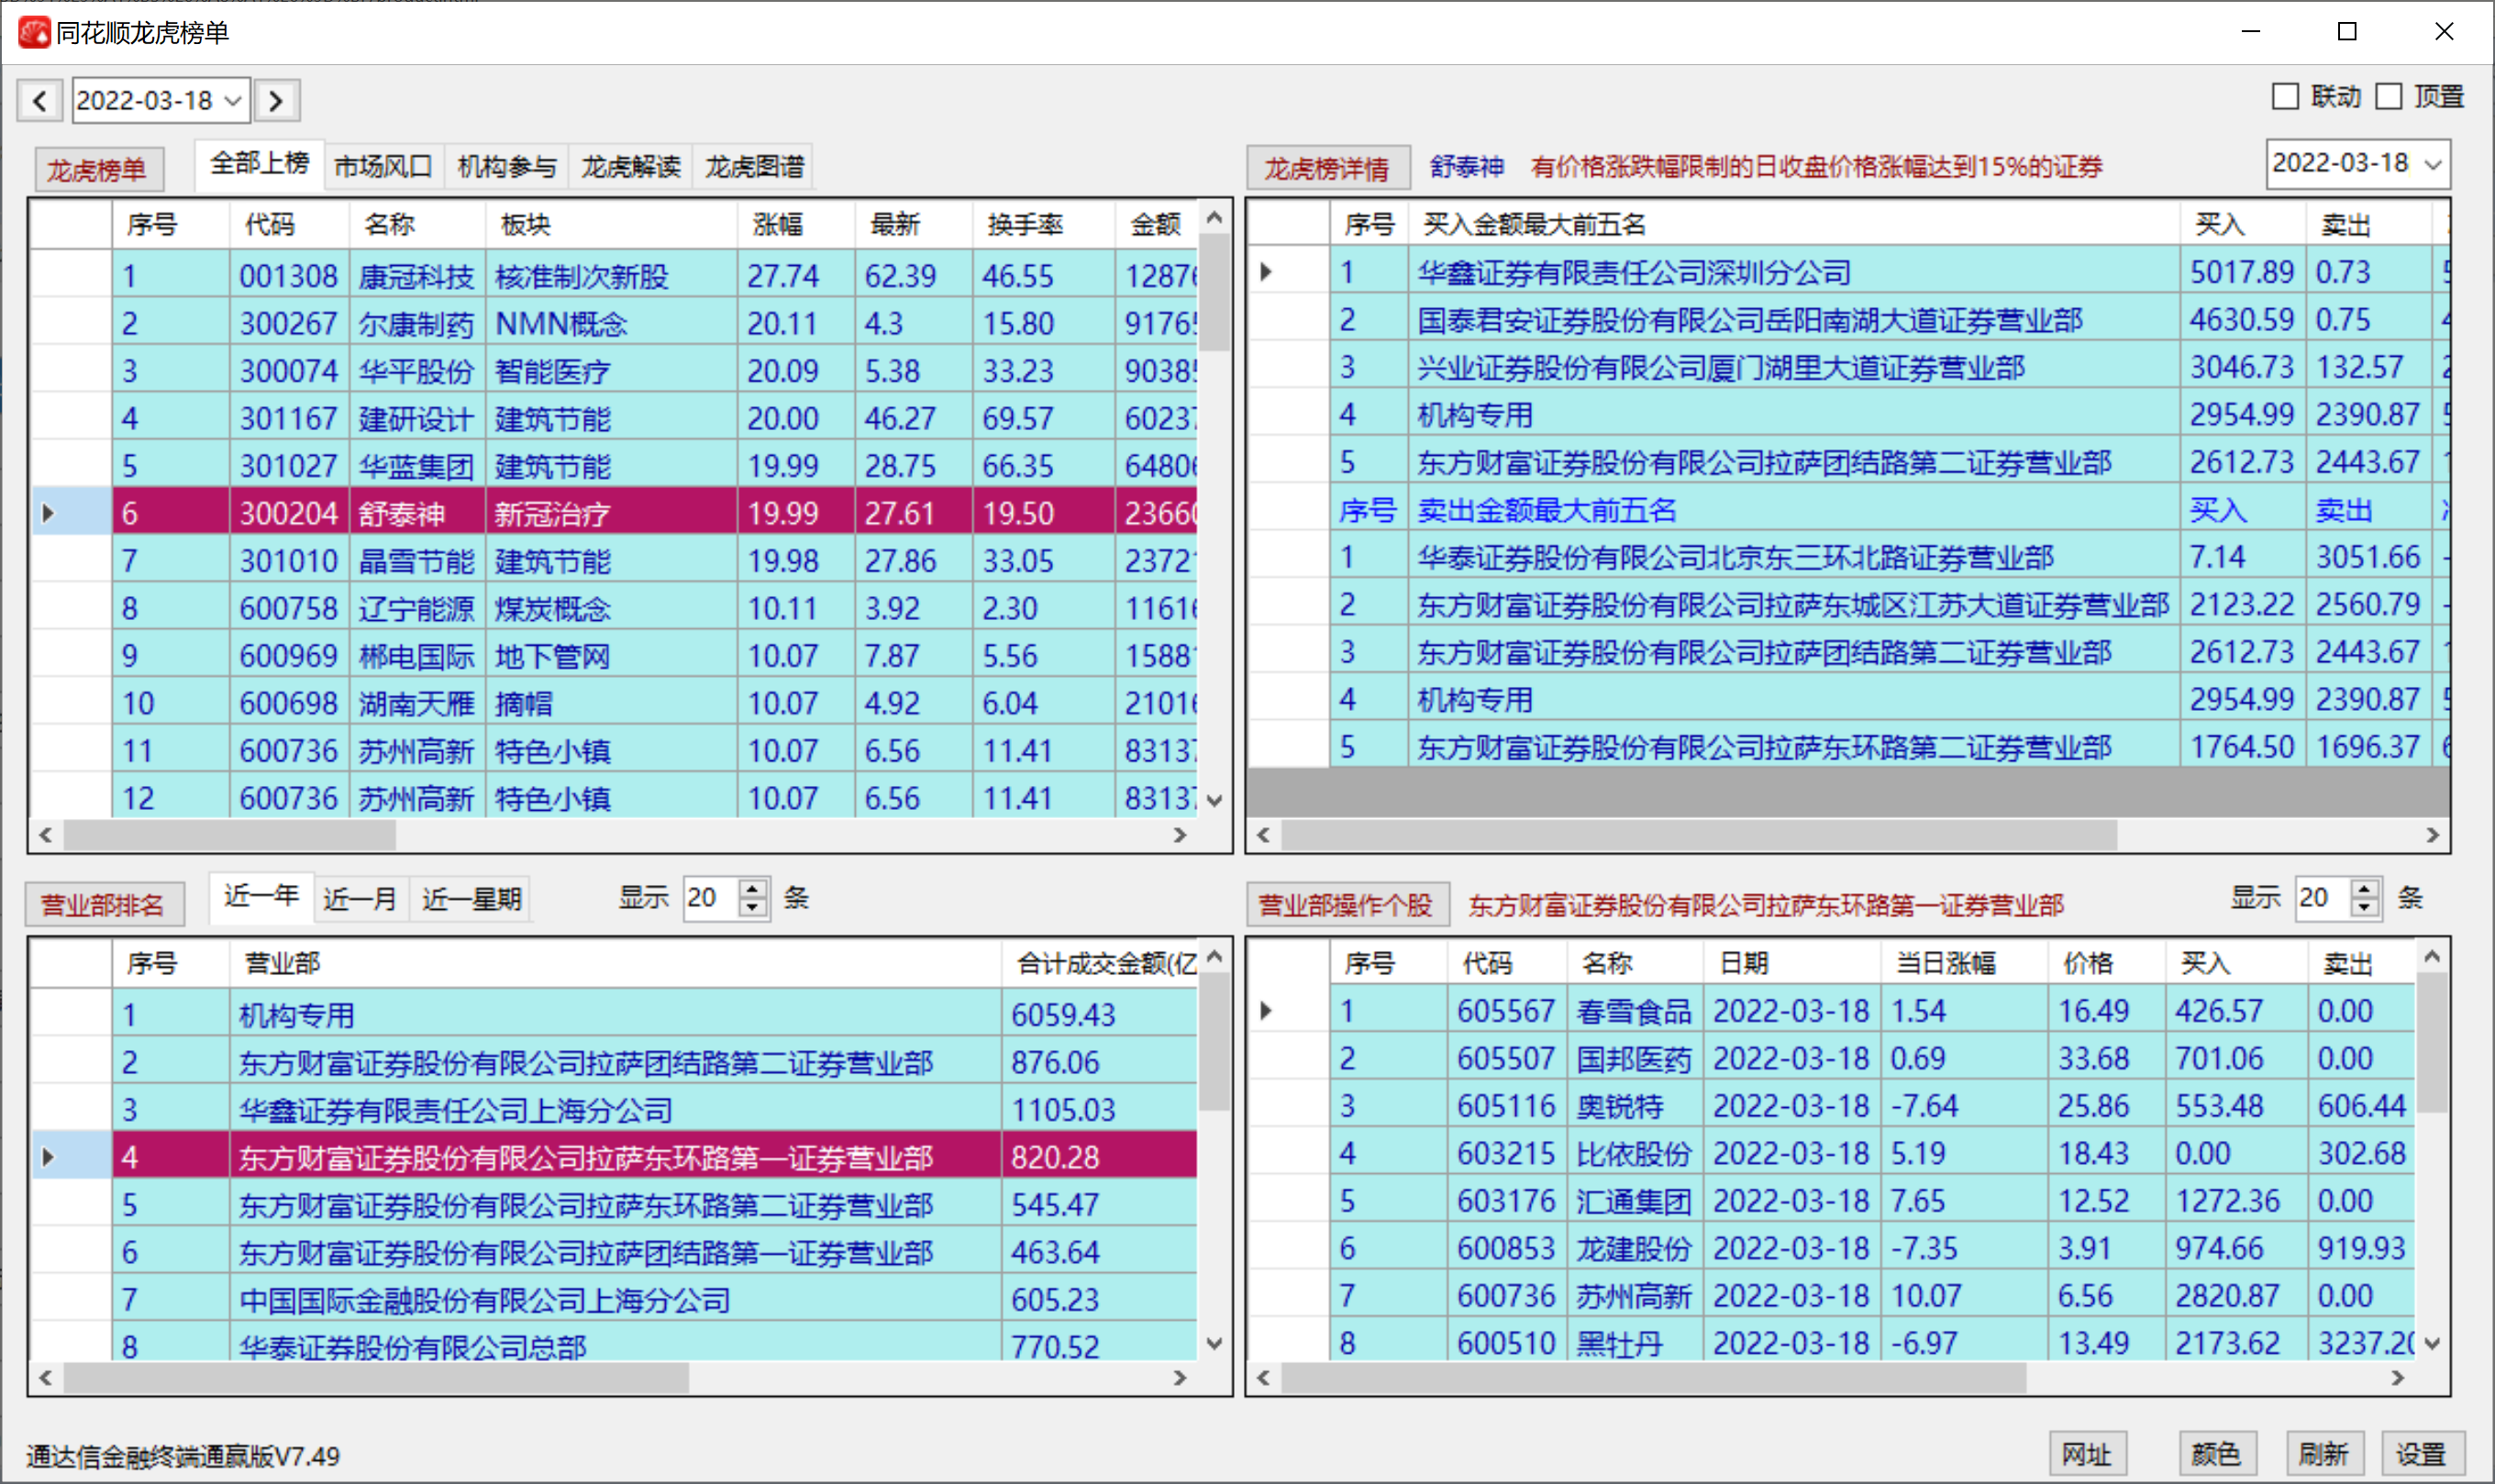Click the 同花顺 app logo icon in title bar
The height and width of the screenshot is (1484, 2495).
(34, 33)
